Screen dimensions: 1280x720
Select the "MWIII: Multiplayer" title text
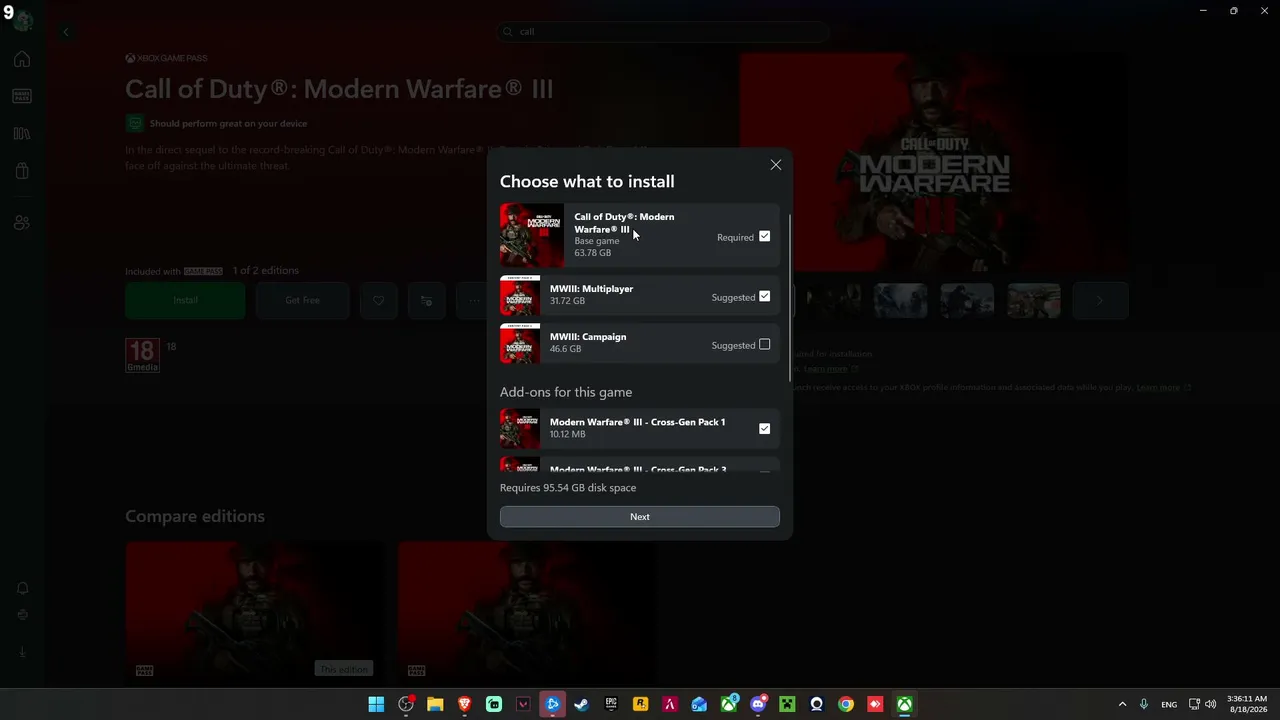click(x=591, y=289)
